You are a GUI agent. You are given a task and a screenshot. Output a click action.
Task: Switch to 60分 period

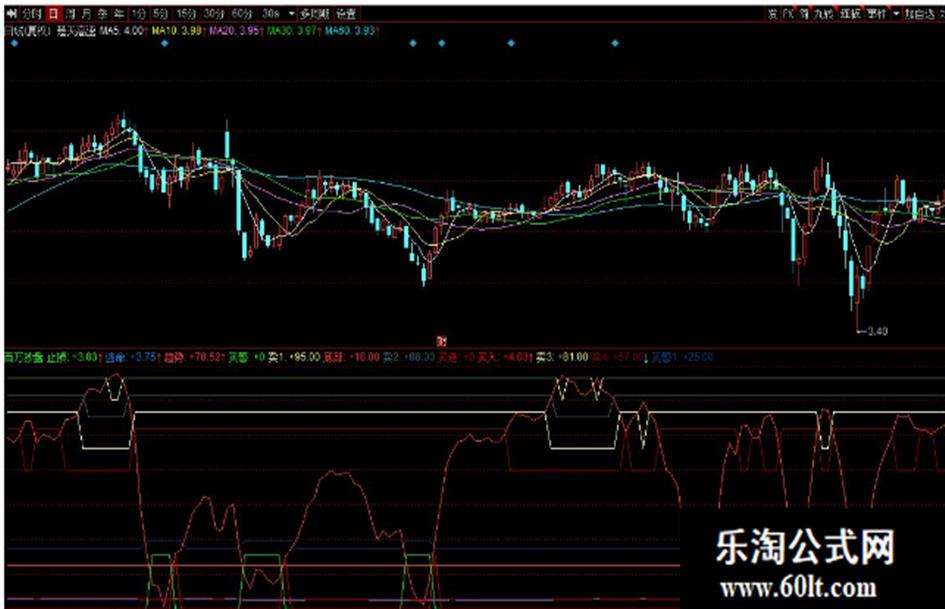pyautogui.click(x=242, y=13)
